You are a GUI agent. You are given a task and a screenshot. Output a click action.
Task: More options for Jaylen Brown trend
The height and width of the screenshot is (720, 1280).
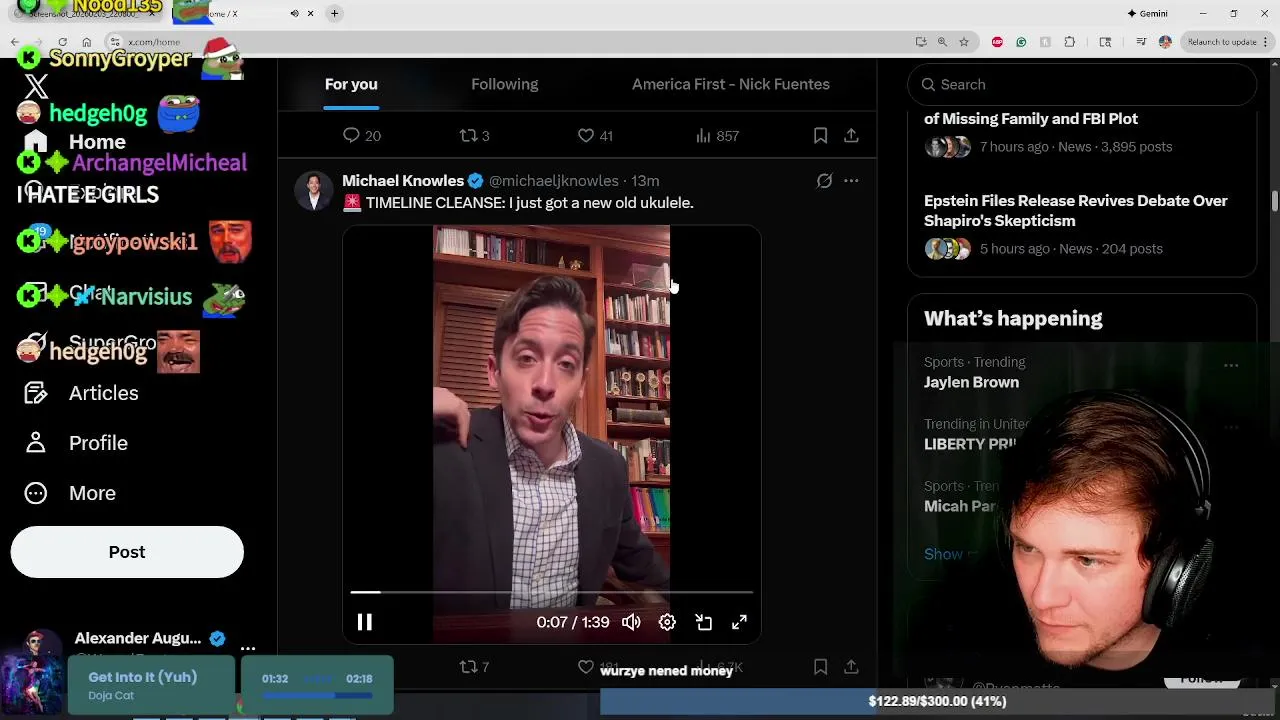pyautogui.click(x=1231, y=365)
